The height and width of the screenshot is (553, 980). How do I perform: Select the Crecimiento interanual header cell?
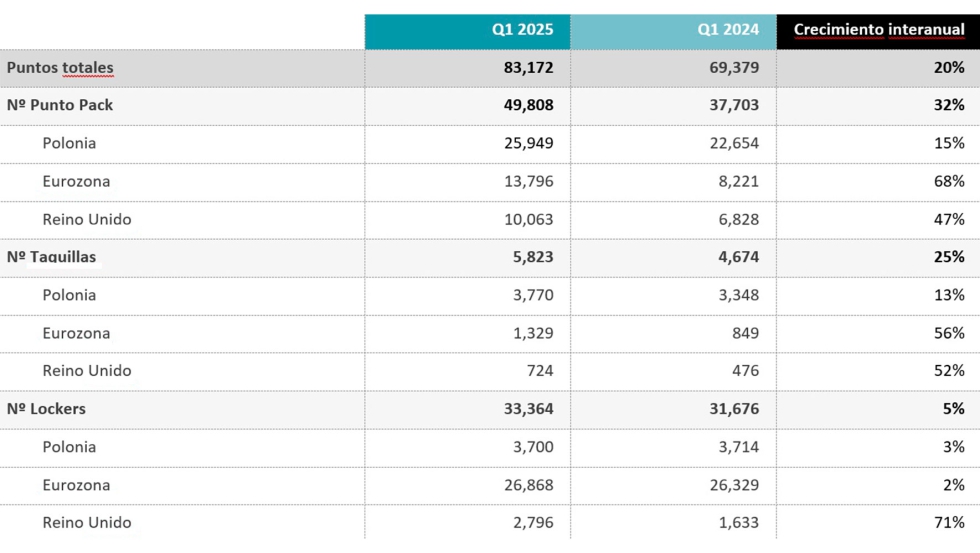[878, 30]
